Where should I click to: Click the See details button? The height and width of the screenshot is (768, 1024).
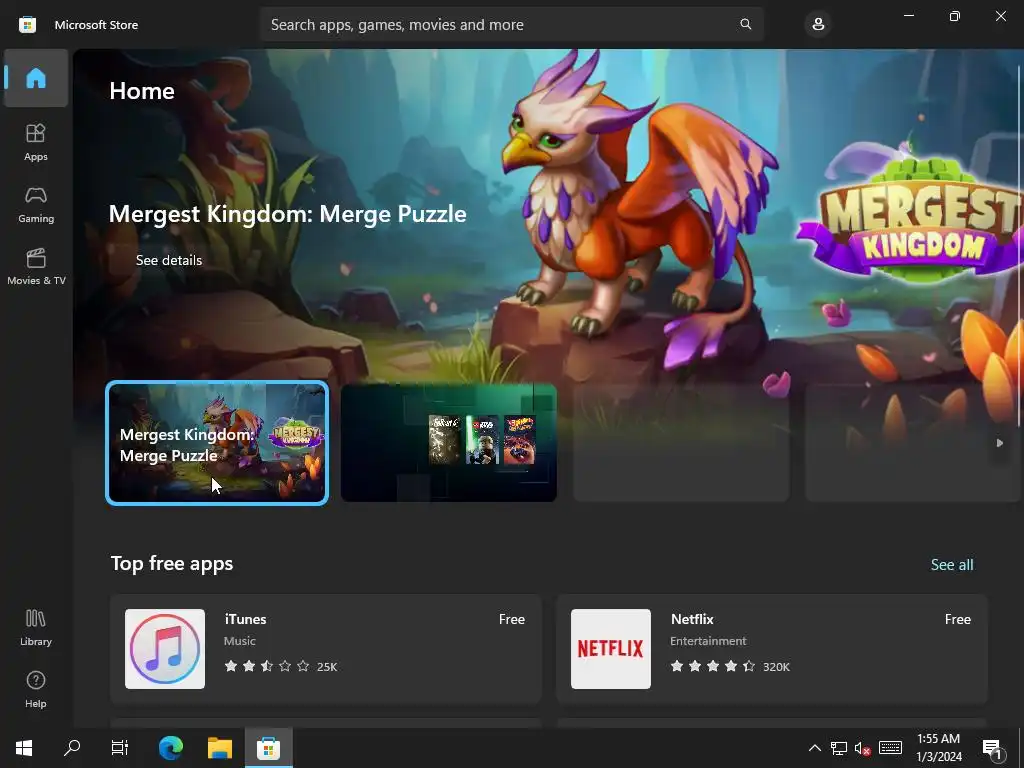pyautogui.click(x=168, y=260)
